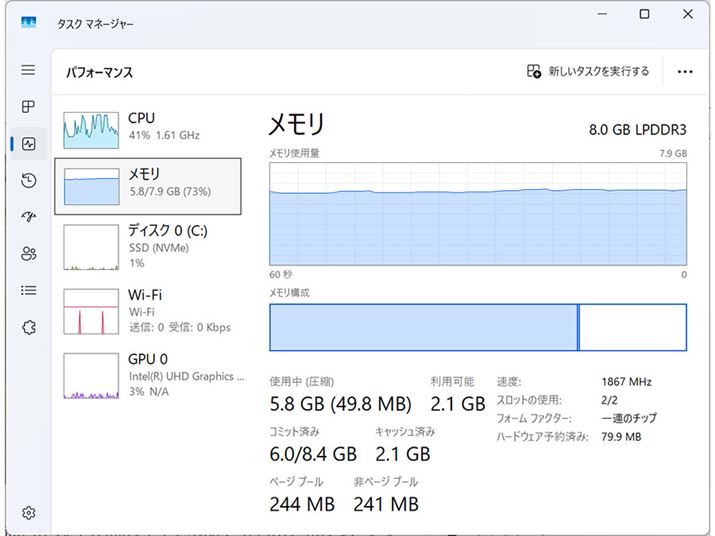
Task: Click the Intel(R) UHD Graphics label
Action: [x=187, y=376]
